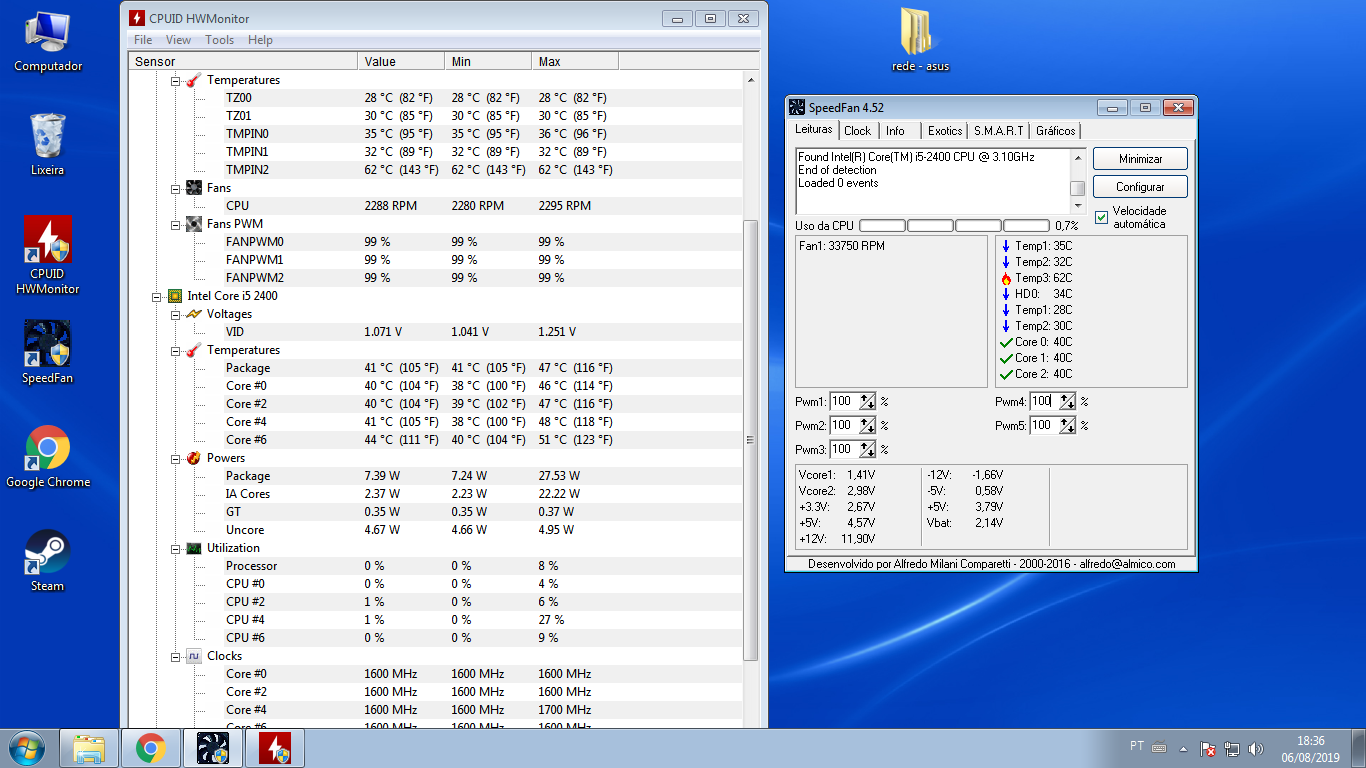Open the Lixeira recycle bin icon
1366x768 pixels.
pos(47,145)
